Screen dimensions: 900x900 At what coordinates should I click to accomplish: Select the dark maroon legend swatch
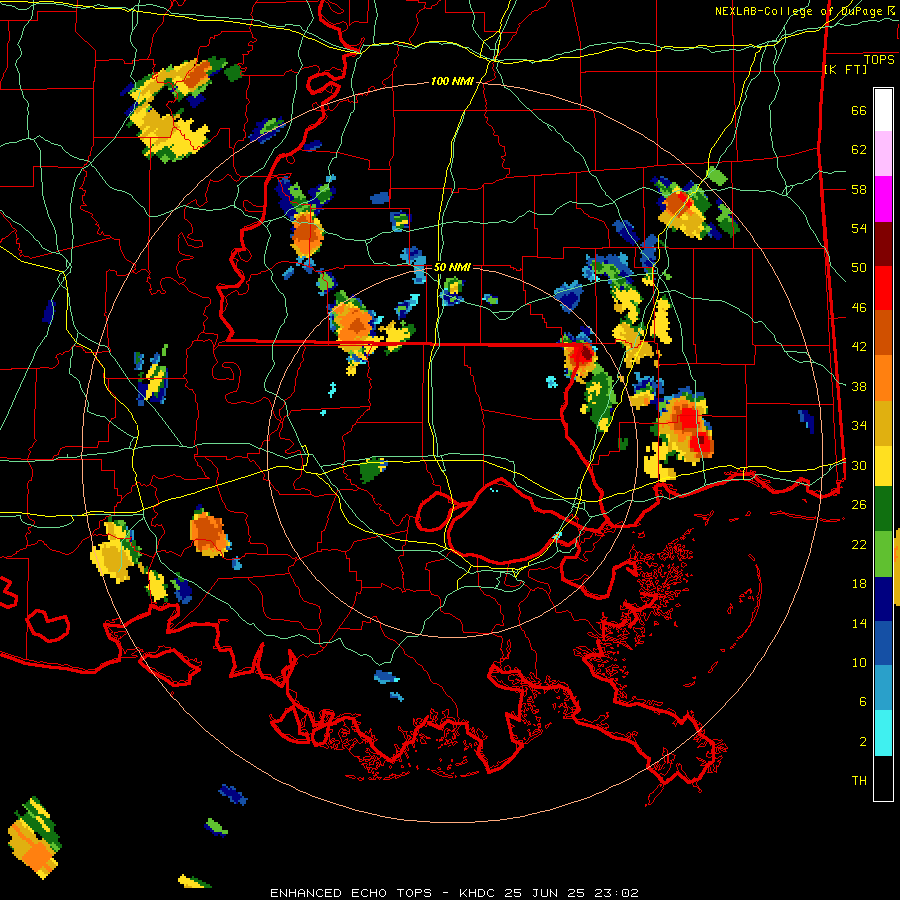[x=883, y=243]
